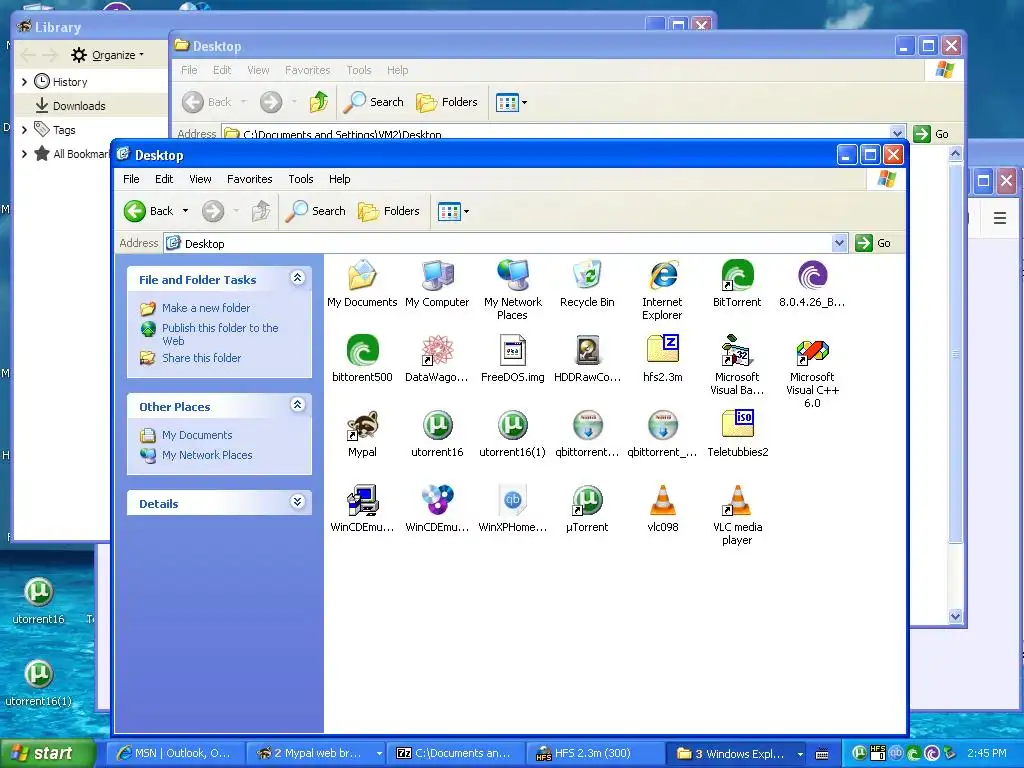Click the Make a new folder link
Viewport: 1024px width, 768px height.
pyautogui.click(x=206, y=308)
